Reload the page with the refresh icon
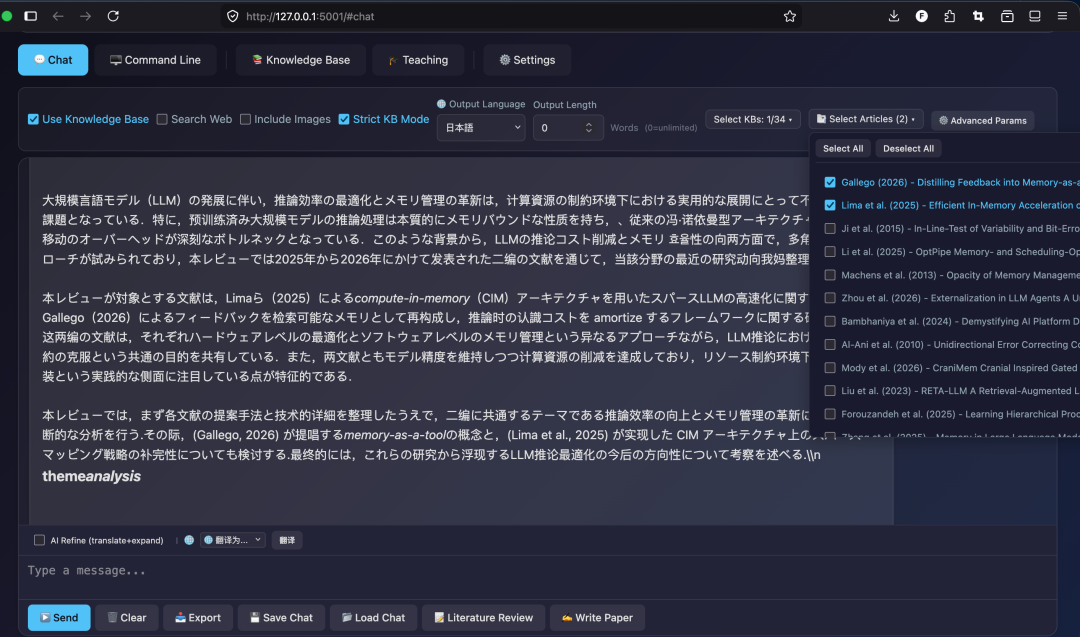Viewport: 1080px width, 637px height. click(x=113, y=16)
